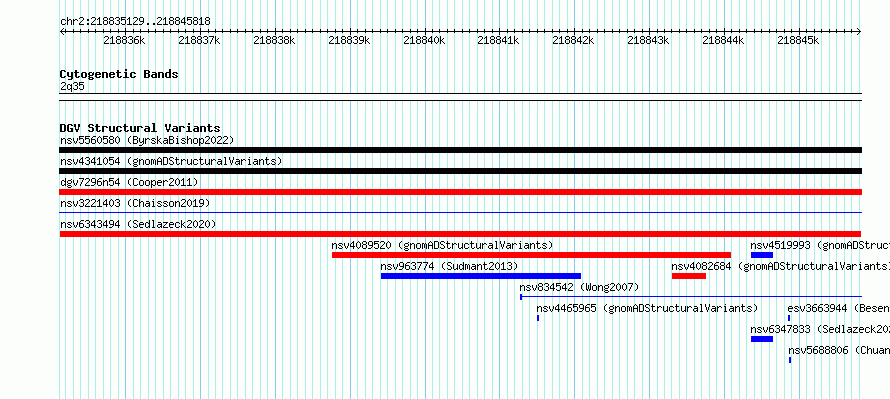Open the nsv963774 (Sudmant2013) label
The image size is (890, 399).
[449, 266]
